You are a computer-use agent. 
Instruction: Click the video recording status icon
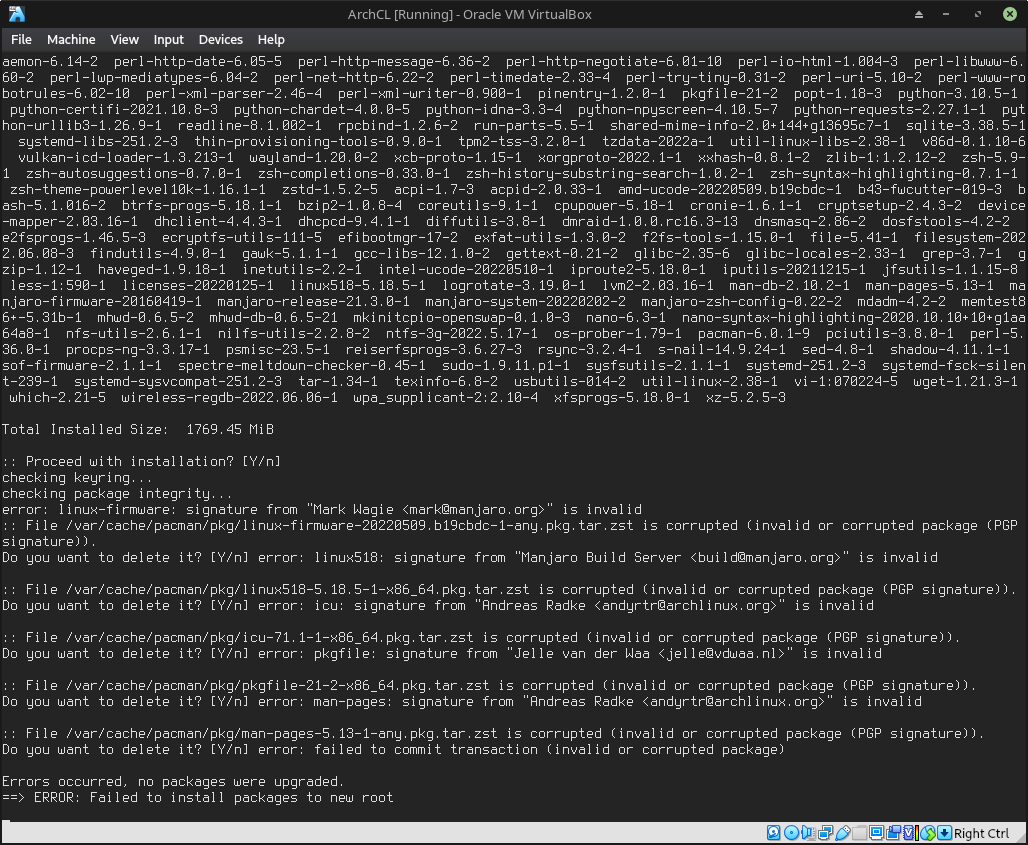click(x=894, y=833)
